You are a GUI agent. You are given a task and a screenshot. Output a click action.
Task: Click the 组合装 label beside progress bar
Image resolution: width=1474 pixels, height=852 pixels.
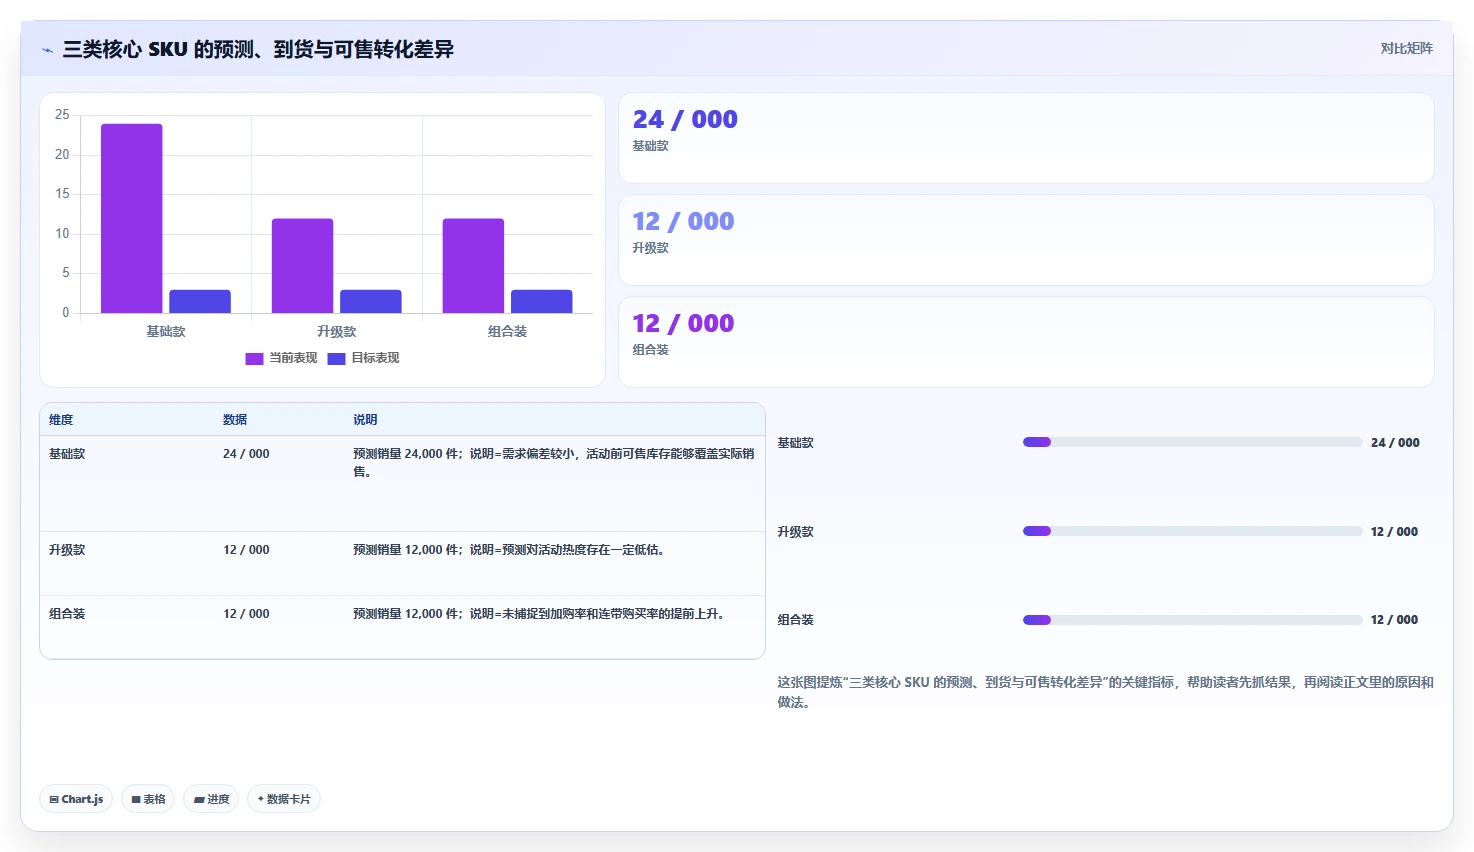(795, 620)
